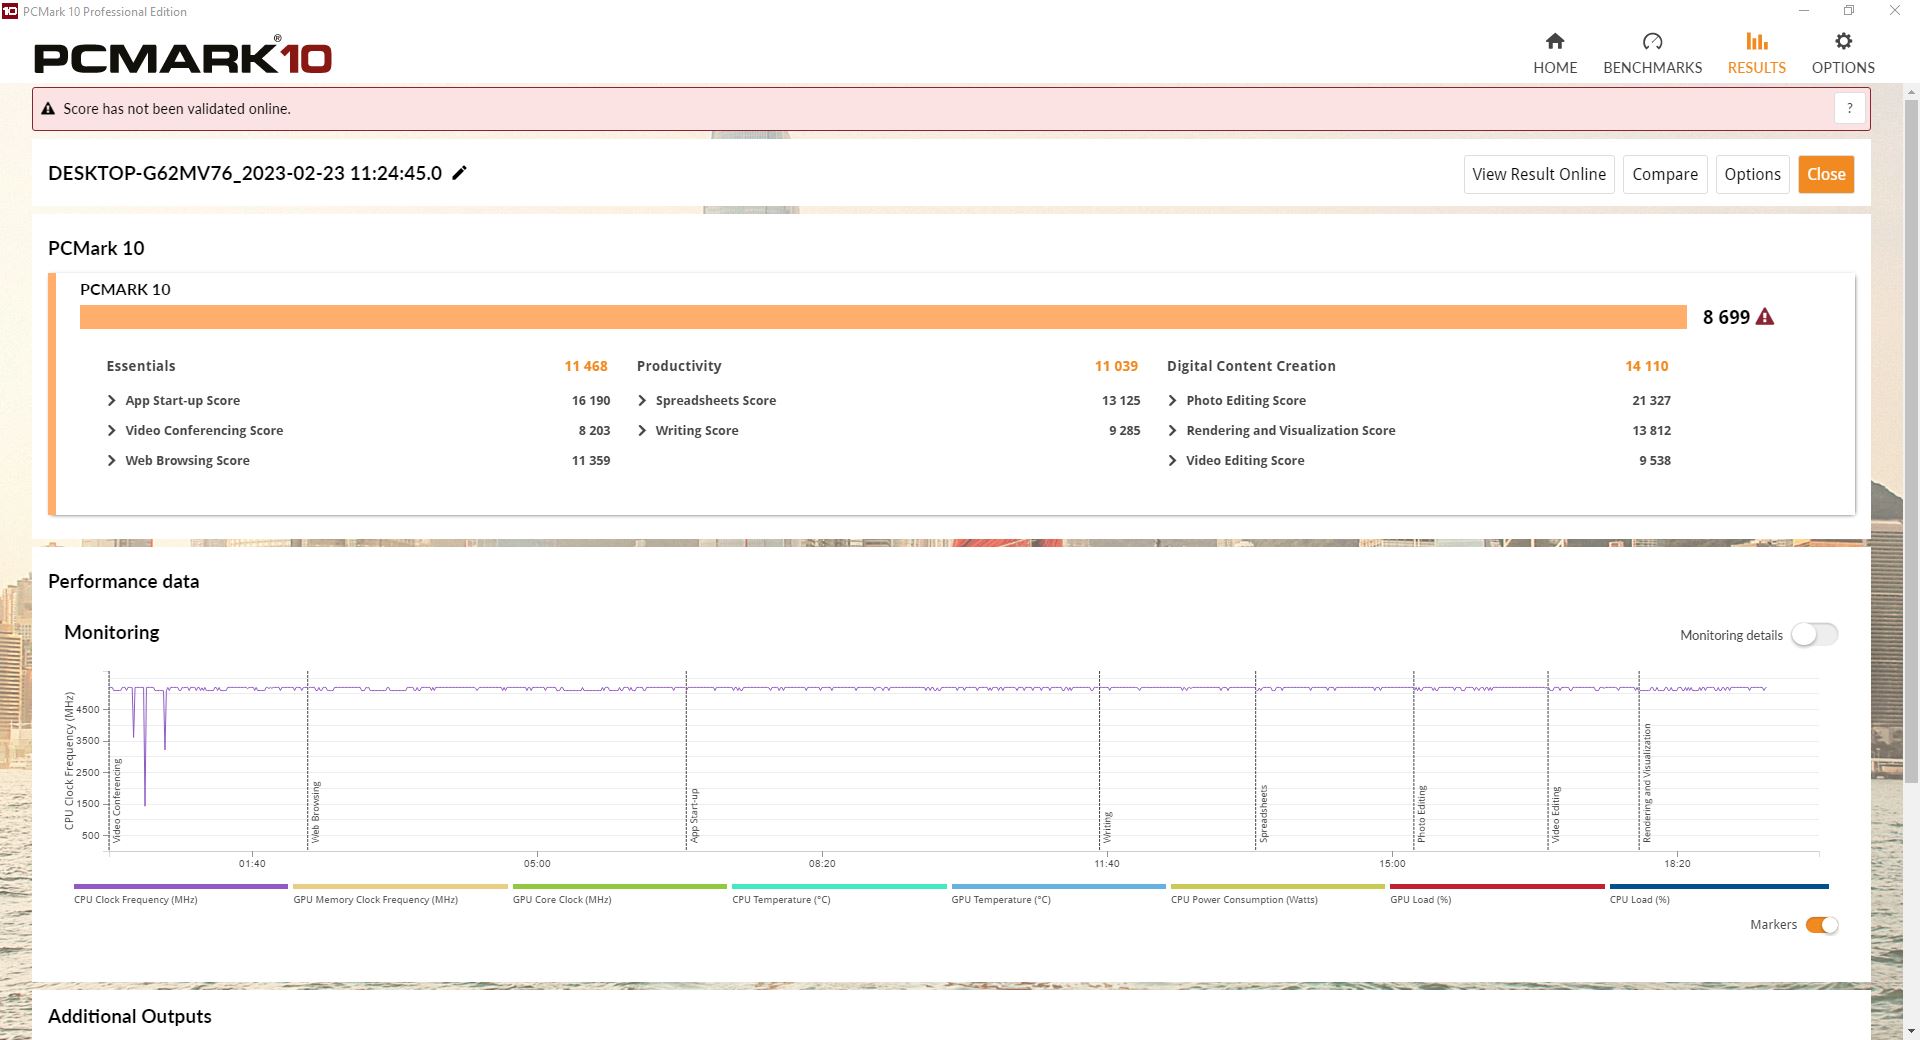Click the Photo Editing marker in chart
1920x1040 pixels.
pos(1421,814)
